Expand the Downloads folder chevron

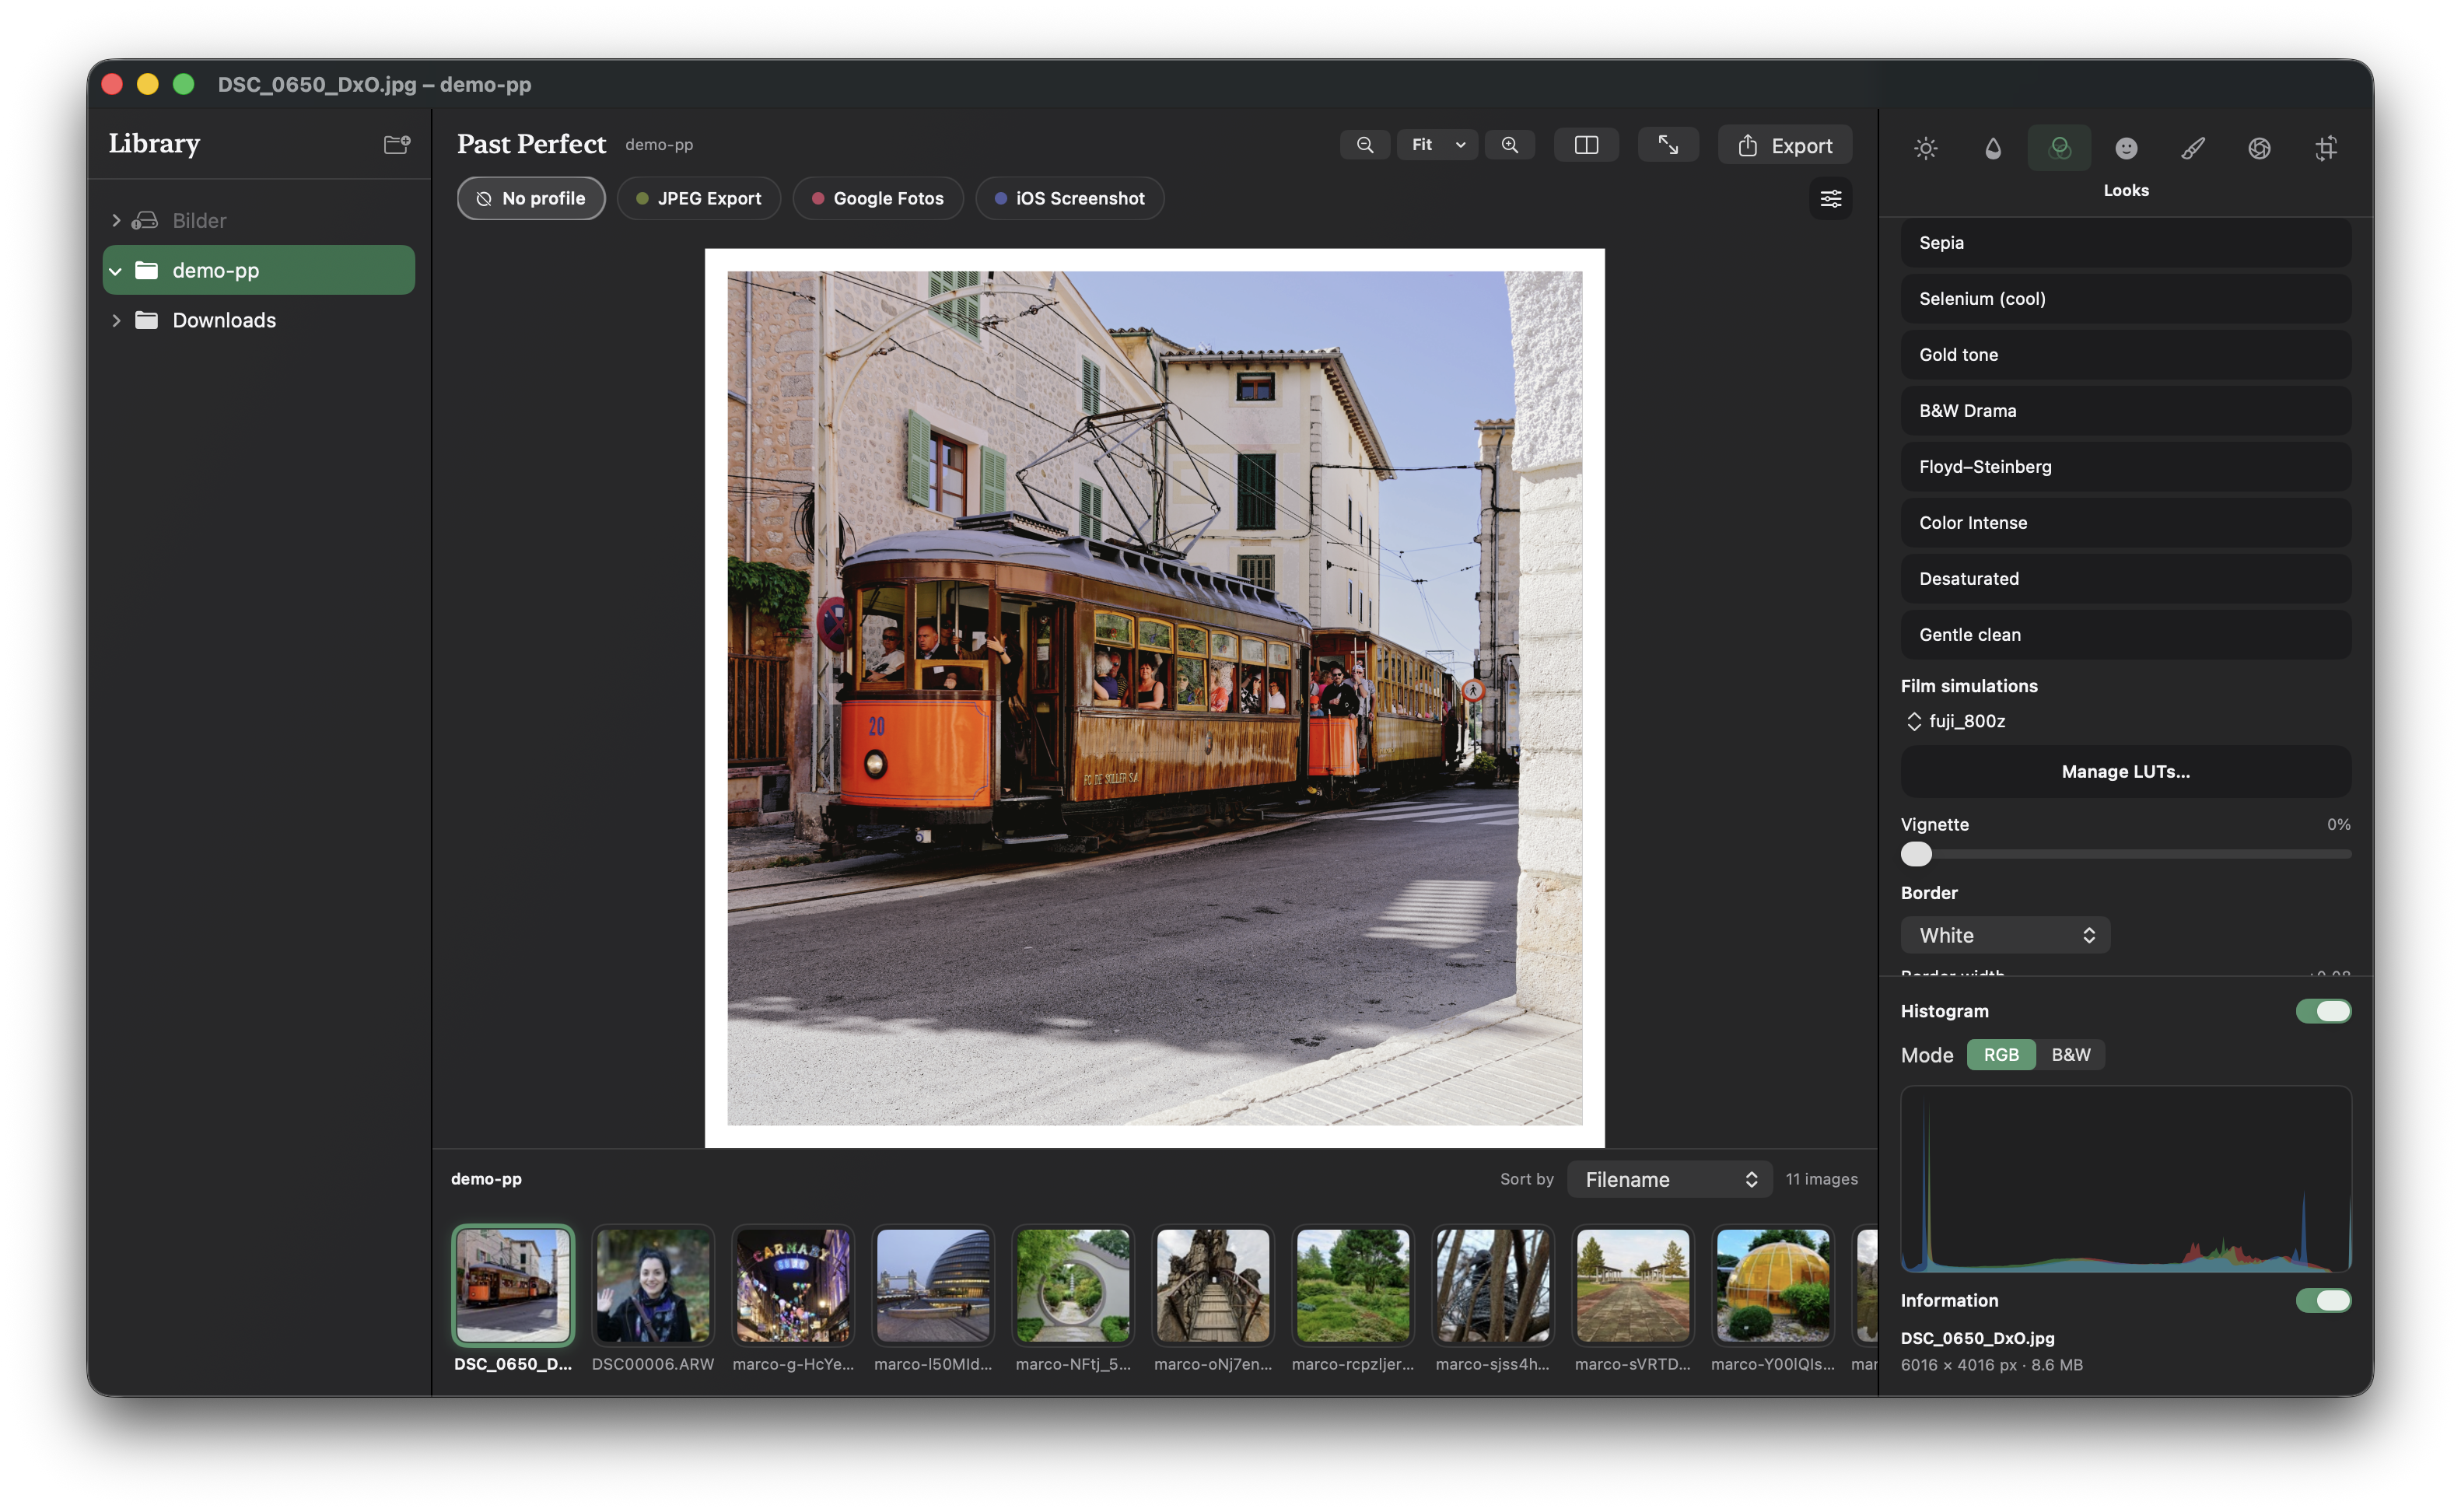click(x=116, y=320)
